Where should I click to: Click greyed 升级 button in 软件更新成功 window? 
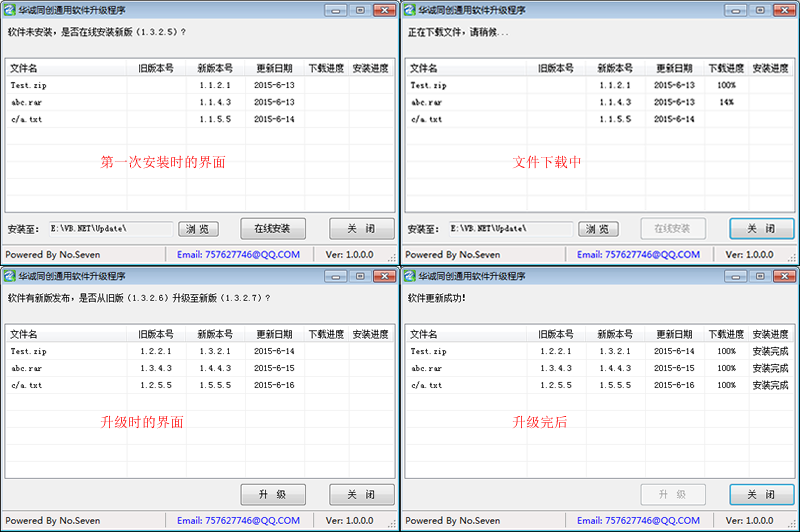click(673, 494)
